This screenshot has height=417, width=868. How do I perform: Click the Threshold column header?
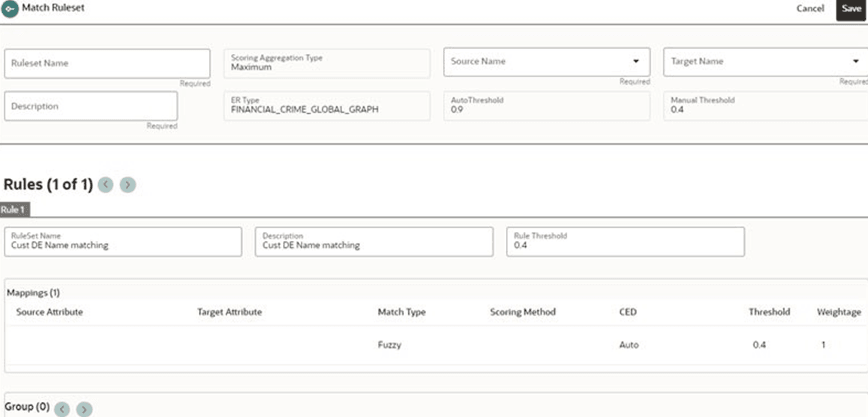tap(769, 312)
